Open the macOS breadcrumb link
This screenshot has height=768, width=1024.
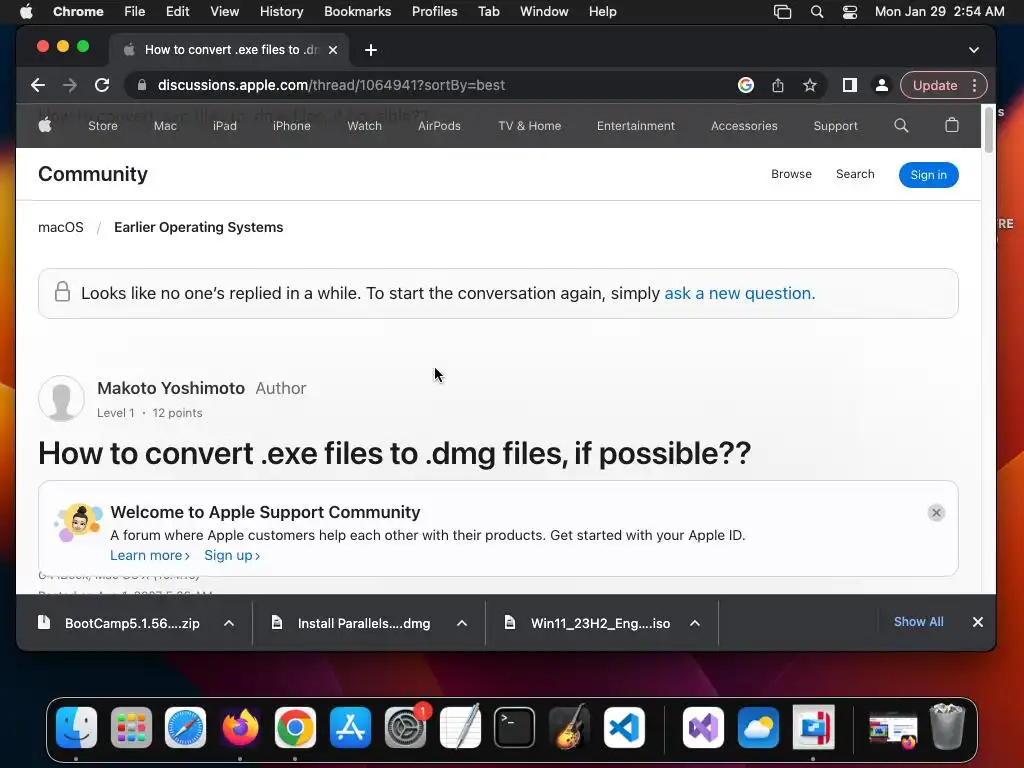point(61,227)
